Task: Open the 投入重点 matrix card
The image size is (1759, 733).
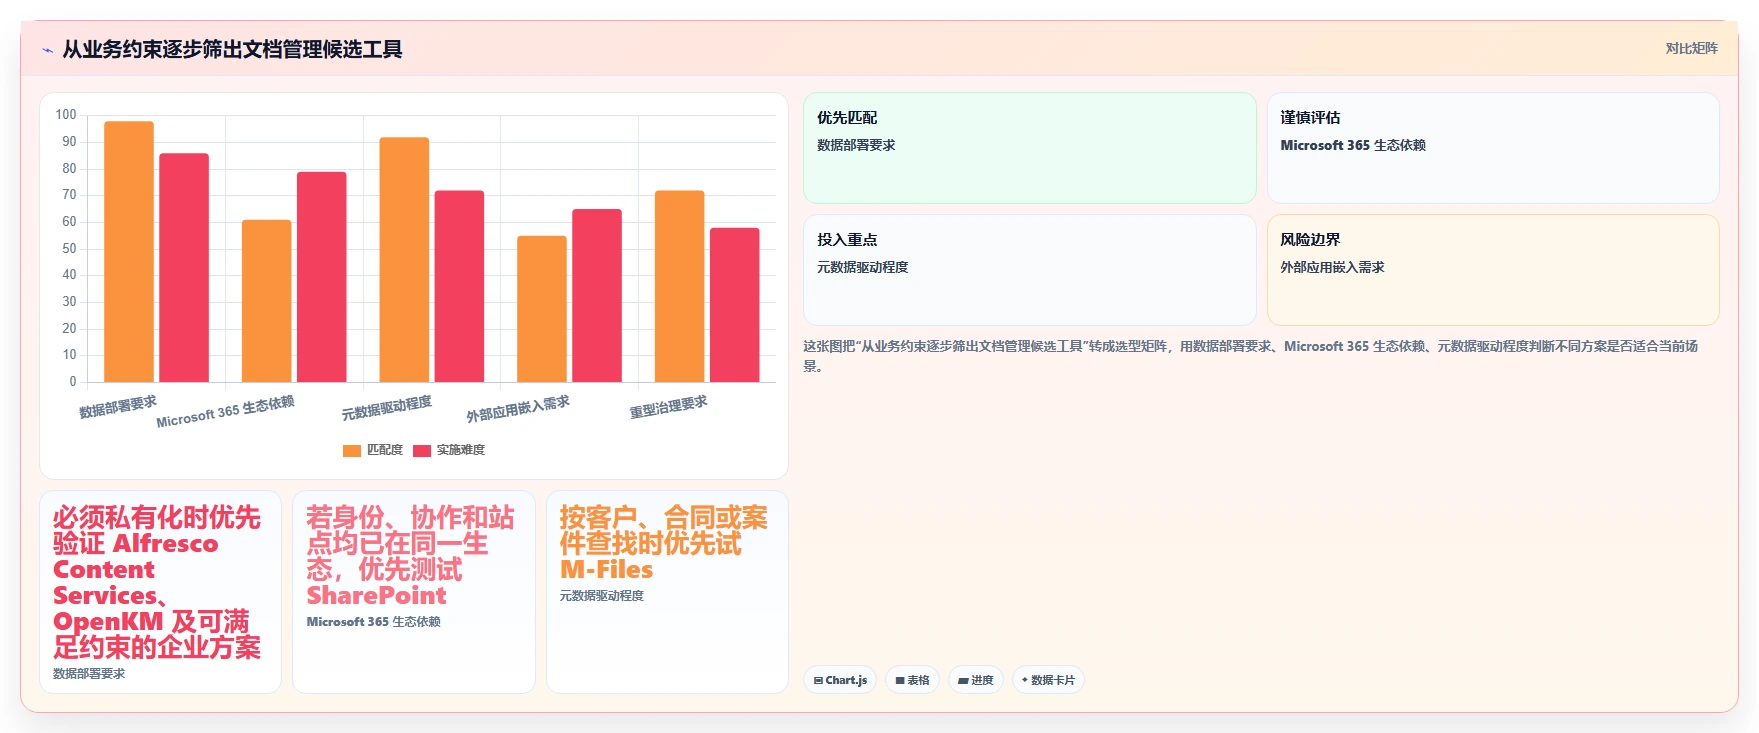Action: point(1029,270)
